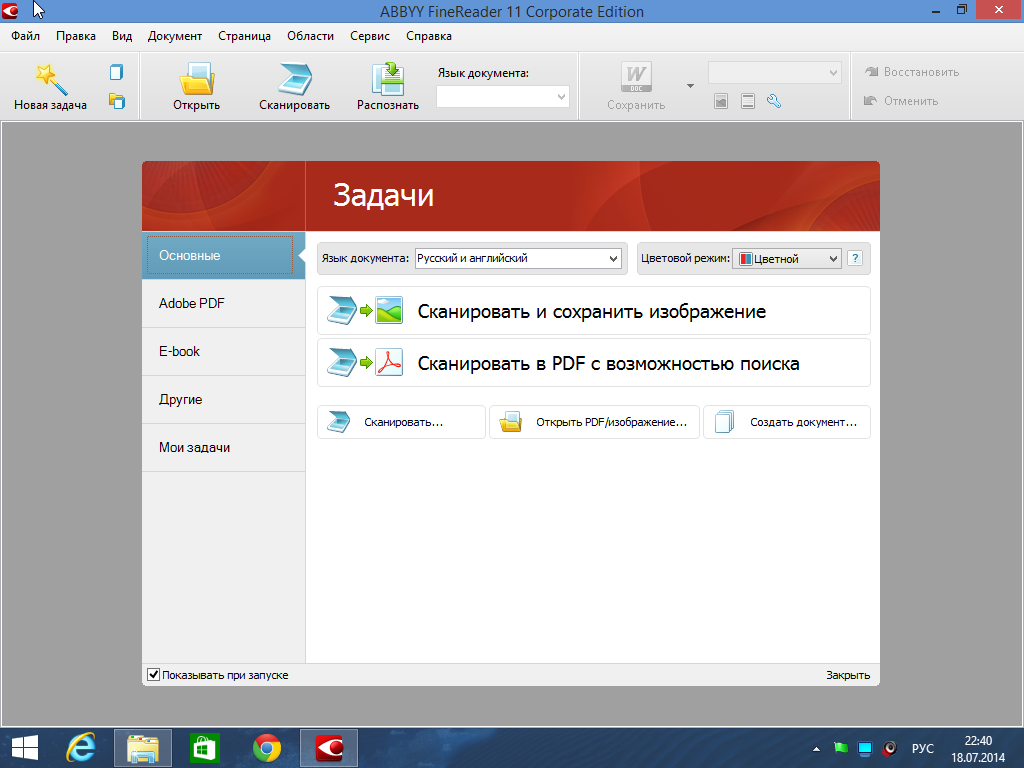
Task: Click the Восстановить redo icon
Action: coord(871,72)
